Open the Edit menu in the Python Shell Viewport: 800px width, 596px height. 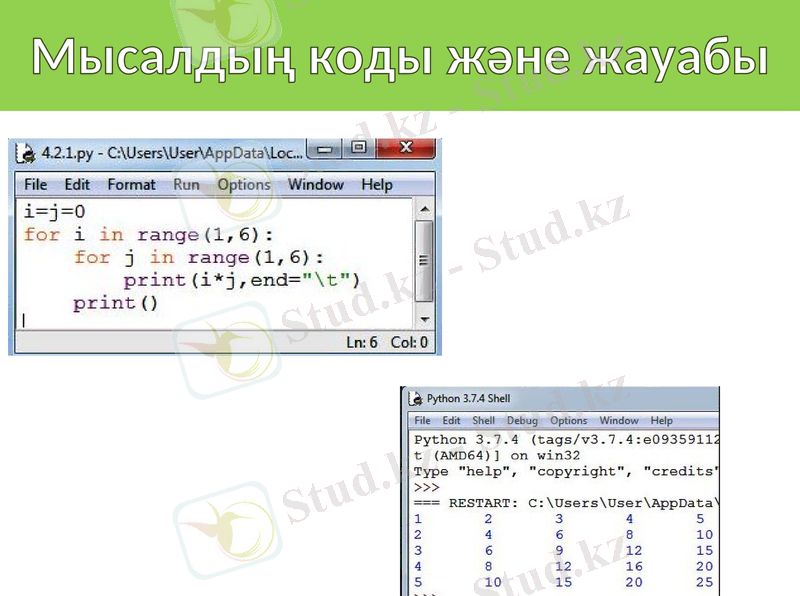451,420
